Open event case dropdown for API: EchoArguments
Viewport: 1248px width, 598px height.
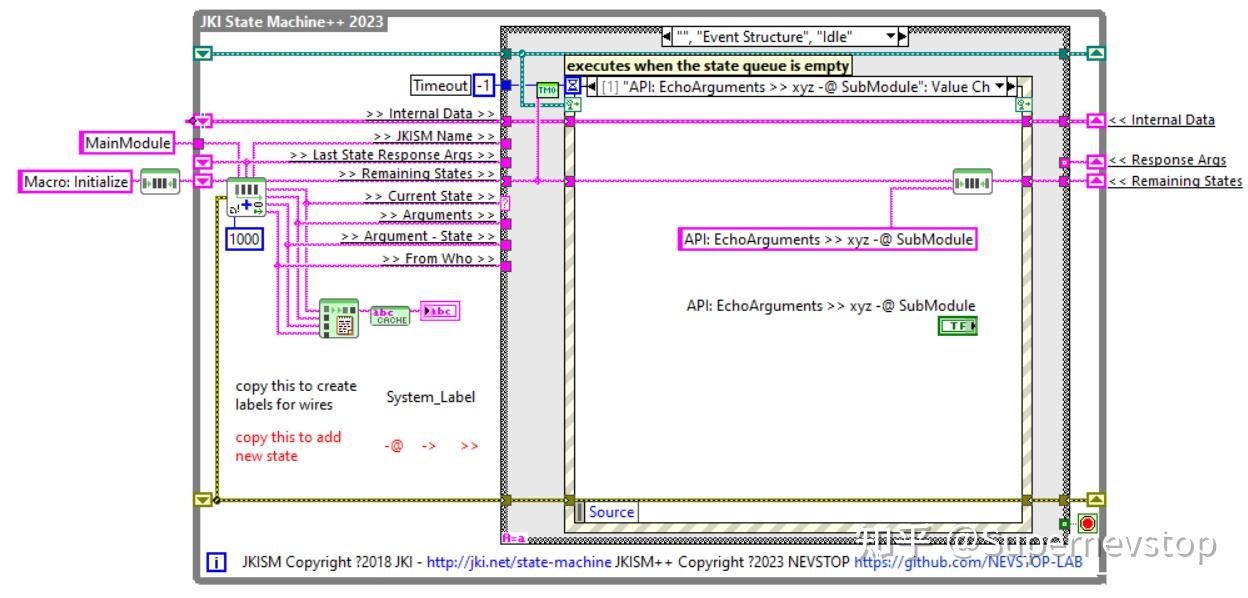pos(999,87)
